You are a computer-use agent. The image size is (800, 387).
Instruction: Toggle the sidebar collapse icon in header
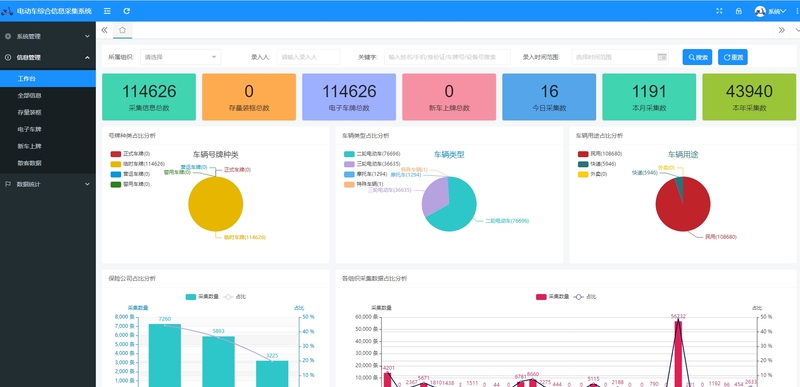[x=107, y=11]
